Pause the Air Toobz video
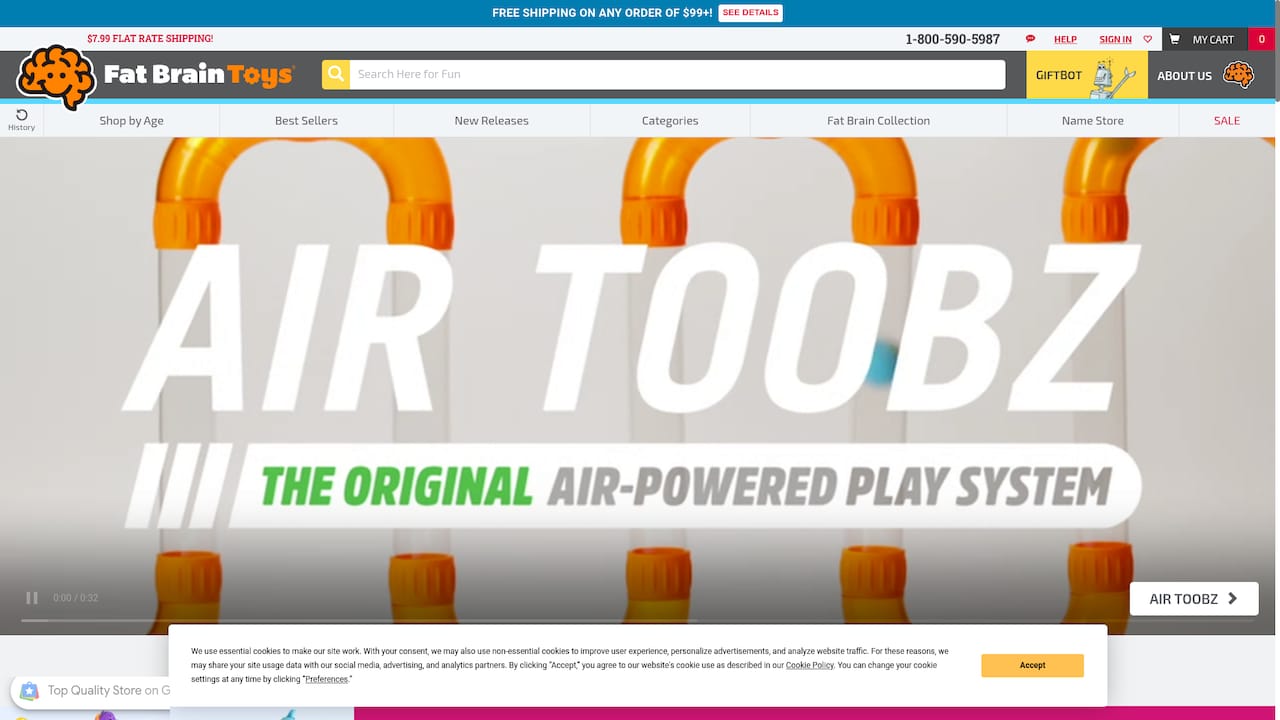Viewport: 1280px width, 720px height. (x=31, y=597)
